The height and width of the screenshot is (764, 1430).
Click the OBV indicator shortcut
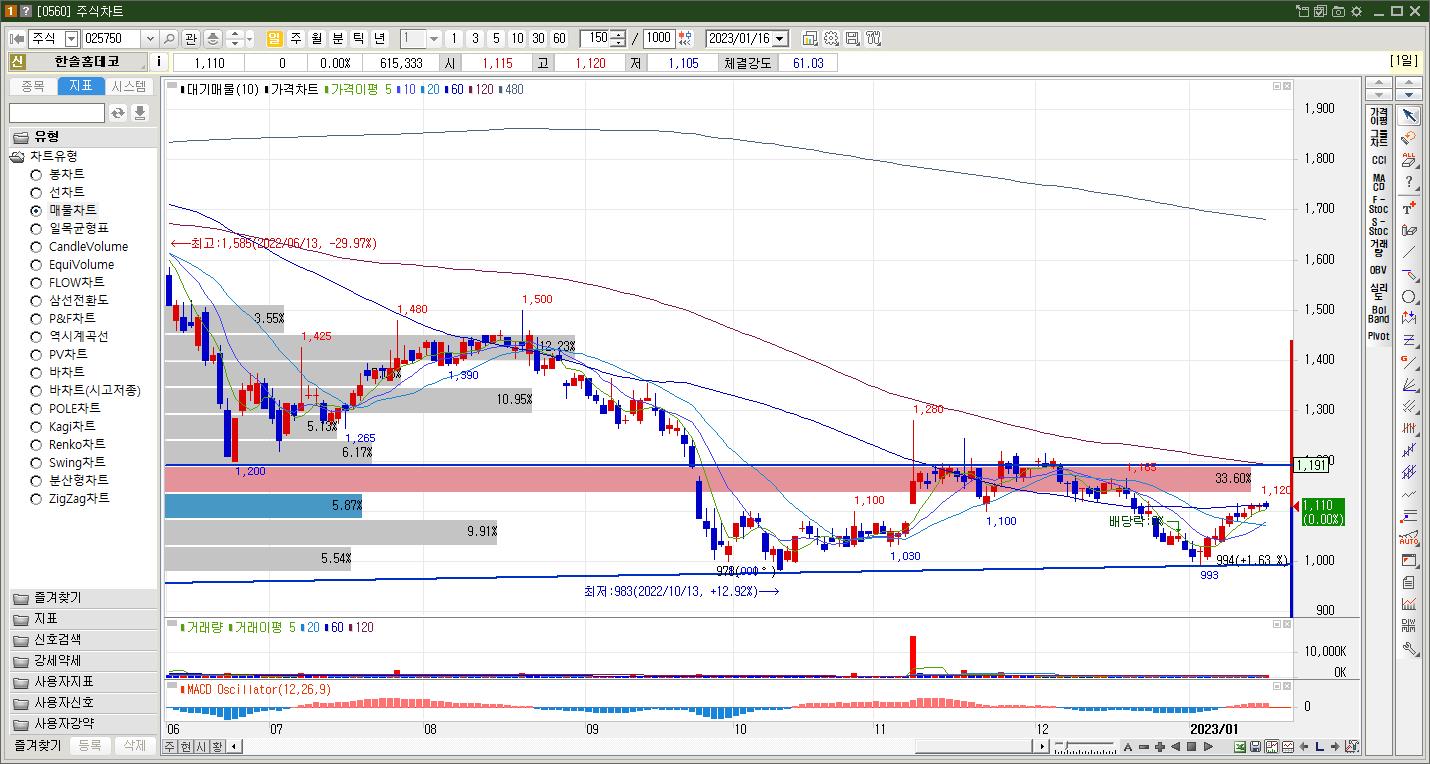pyautogui.click(x=1379, y=270)
